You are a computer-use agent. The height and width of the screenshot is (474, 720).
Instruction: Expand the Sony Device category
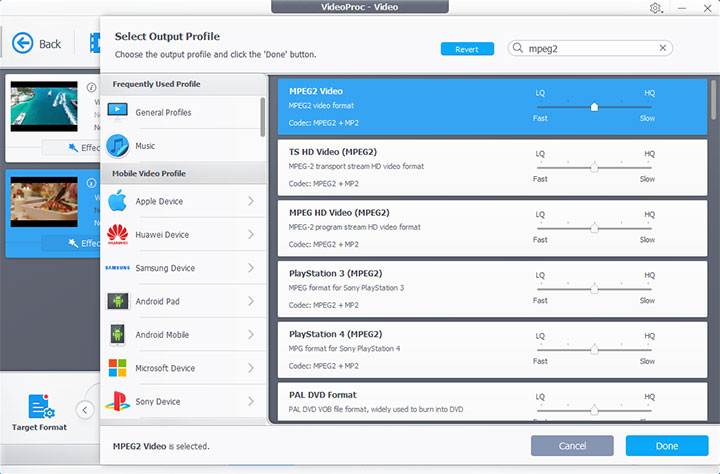[251, 401]
